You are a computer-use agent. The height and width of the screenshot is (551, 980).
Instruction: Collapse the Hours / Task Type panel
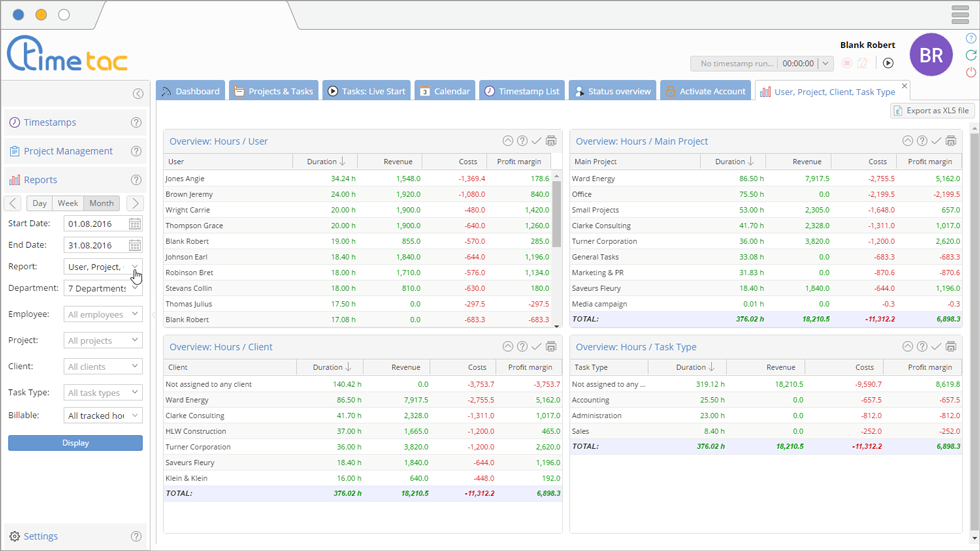click(908, 347)
